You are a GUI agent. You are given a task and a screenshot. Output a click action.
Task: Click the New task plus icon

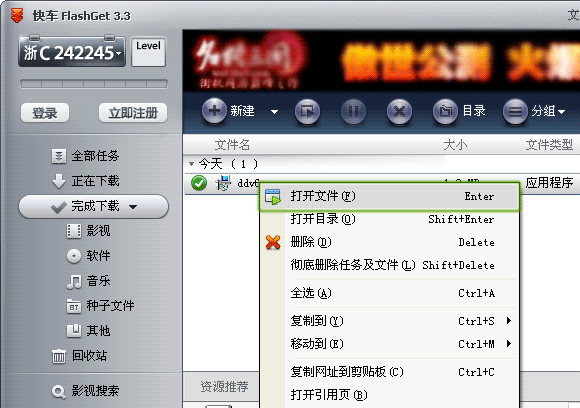click(214, 111)
